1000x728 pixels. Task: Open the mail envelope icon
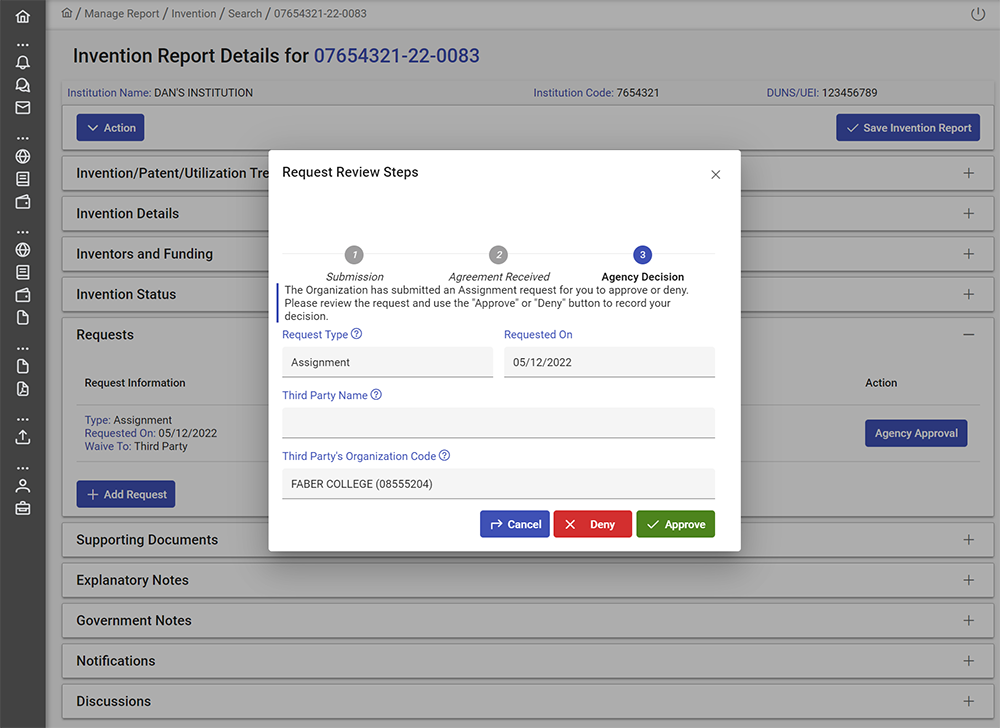[23, 108]
